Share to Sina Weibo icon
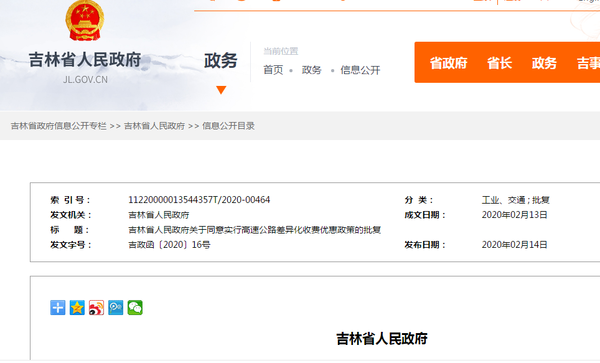 click(96, 308)
